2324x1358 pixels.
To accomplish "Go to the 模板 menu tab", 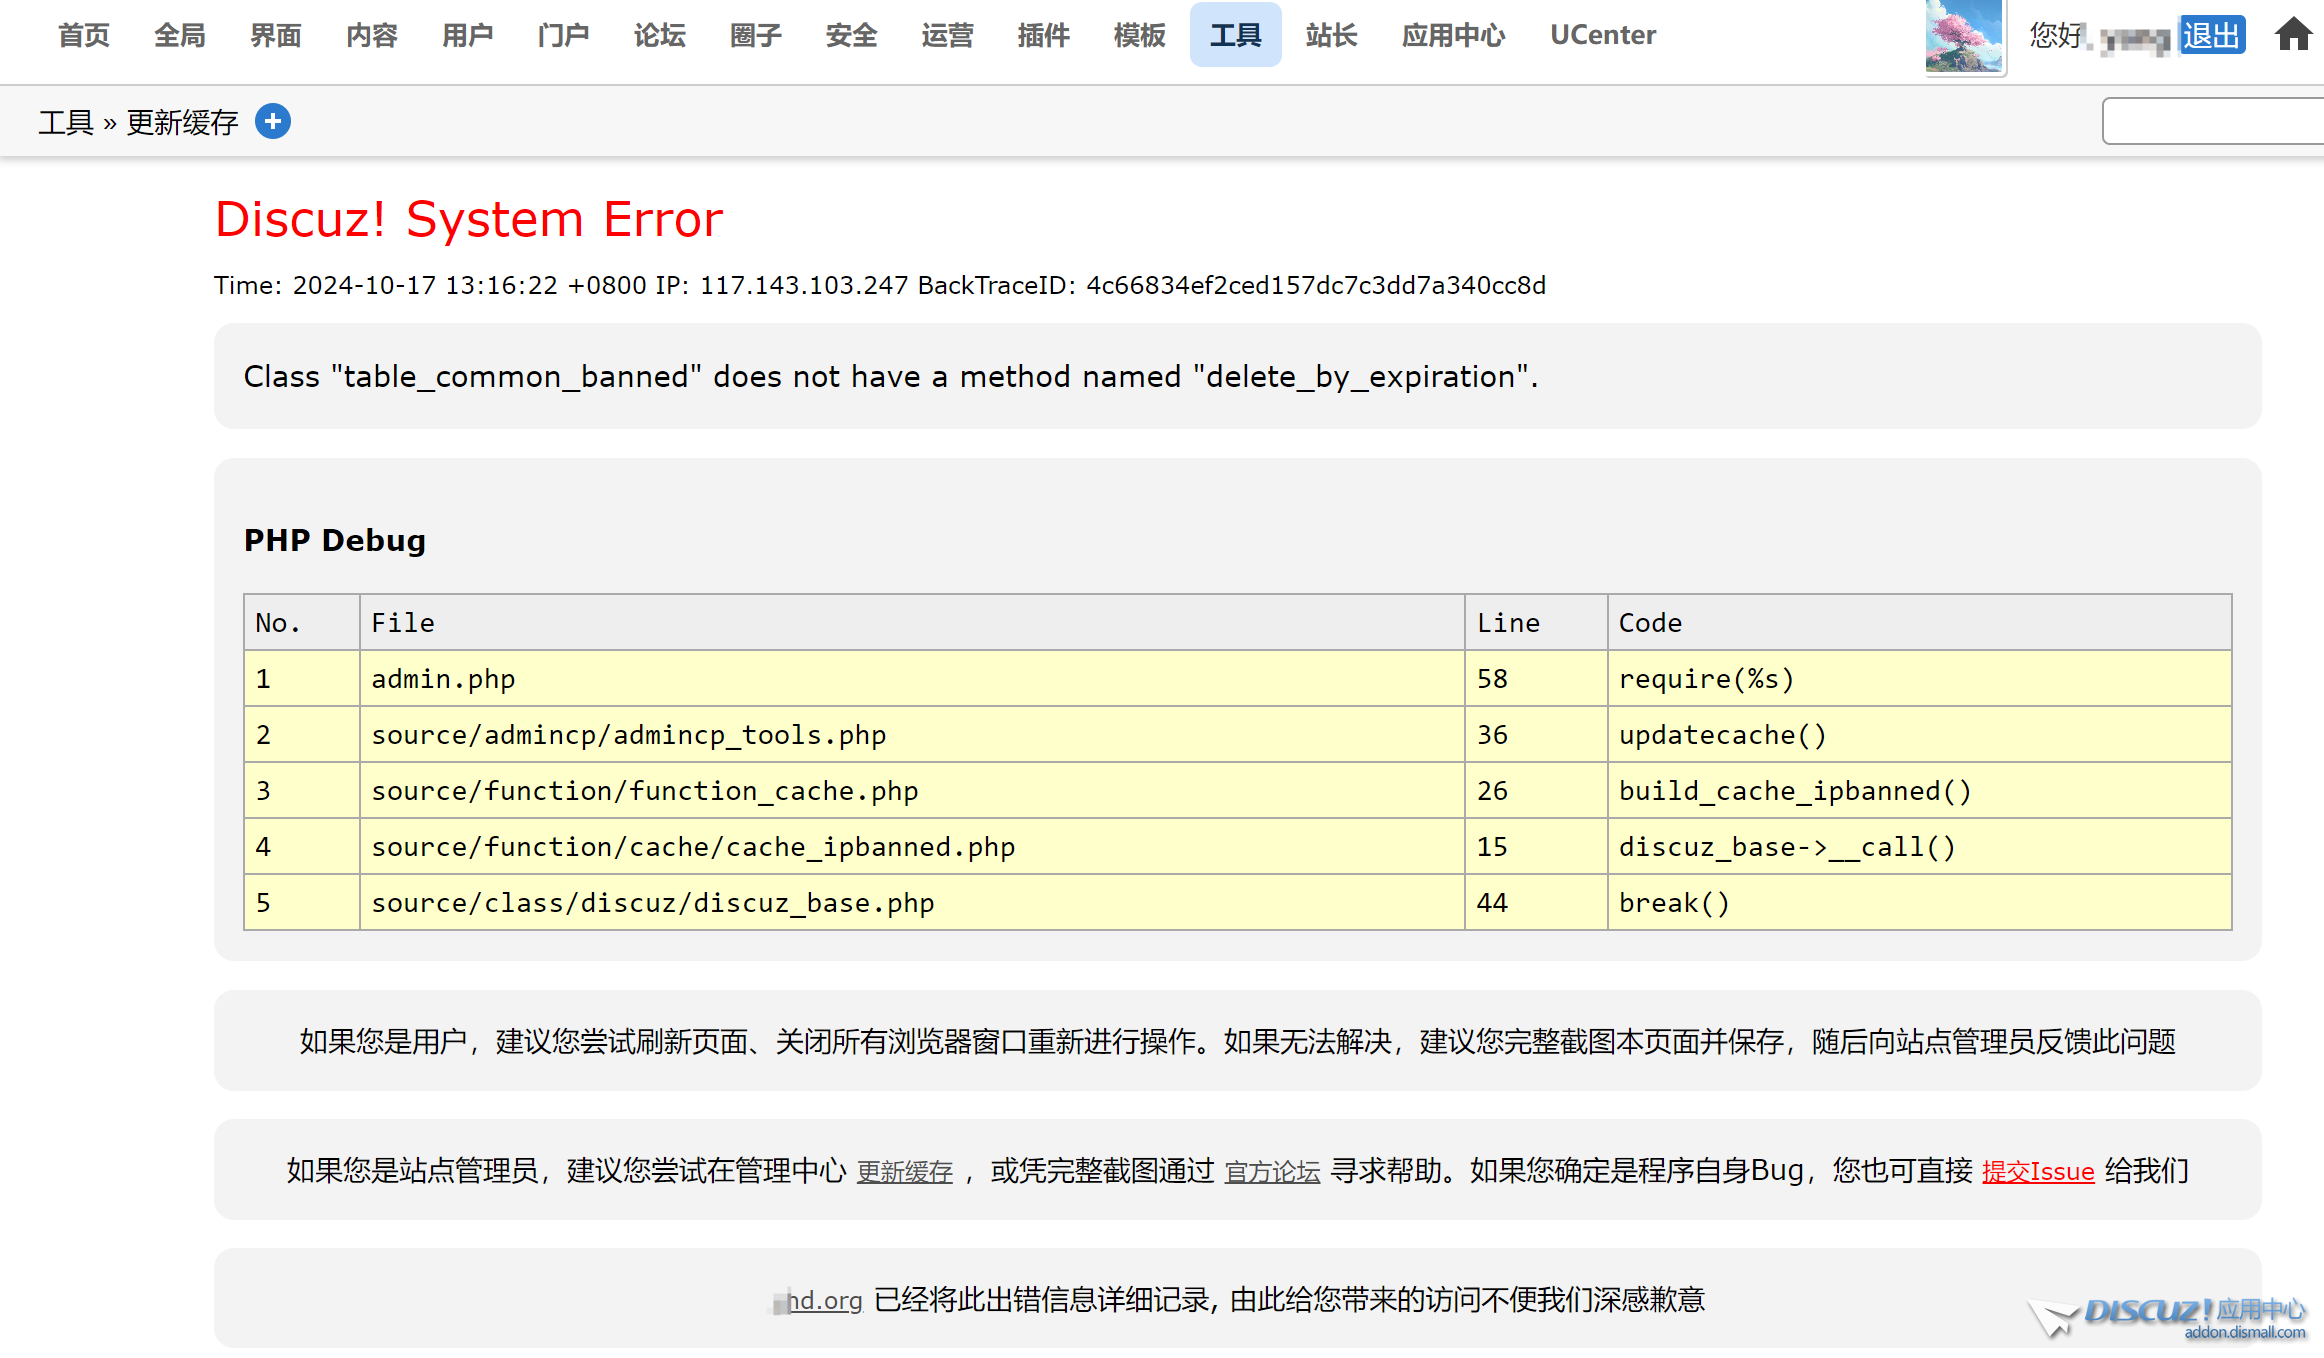I will 1140,35.
